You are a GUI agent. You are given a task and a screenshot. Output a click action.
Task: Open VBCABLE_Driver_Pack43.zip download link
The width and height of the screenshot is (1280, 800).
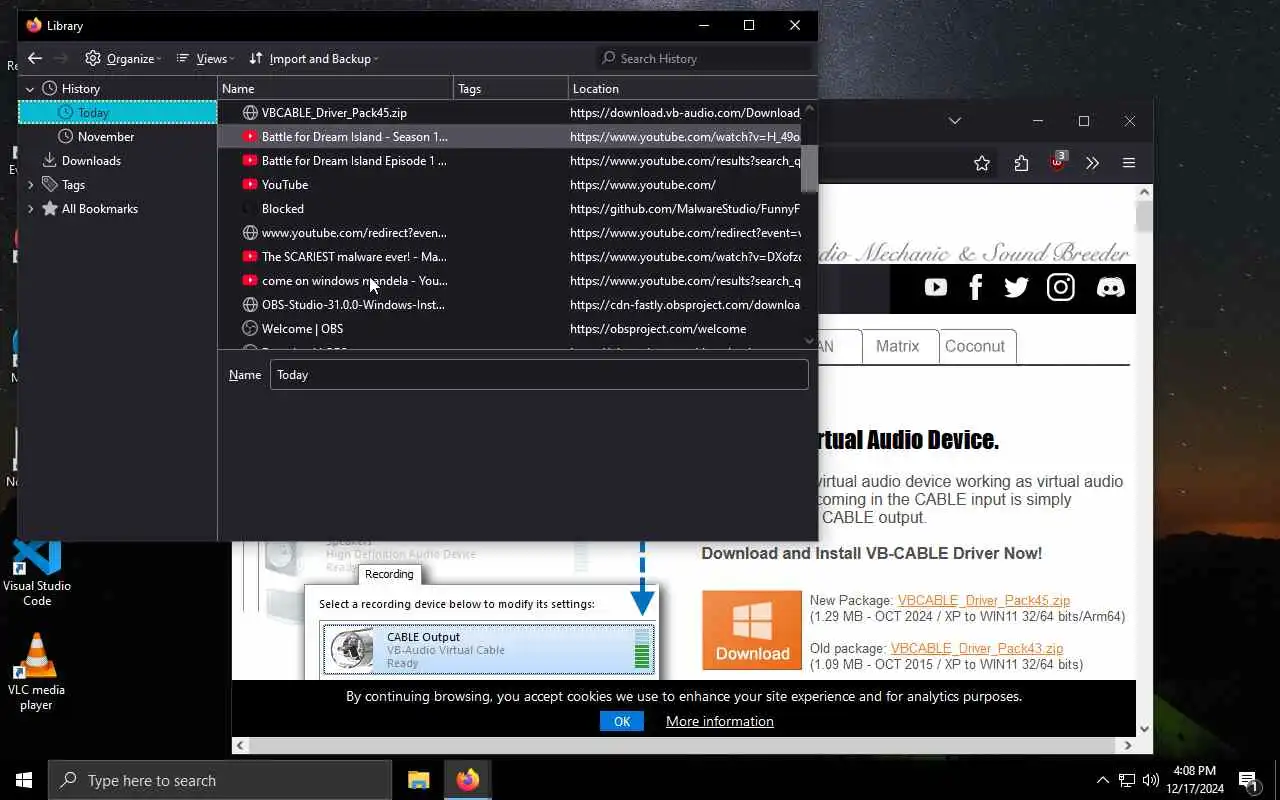[977, 648]
